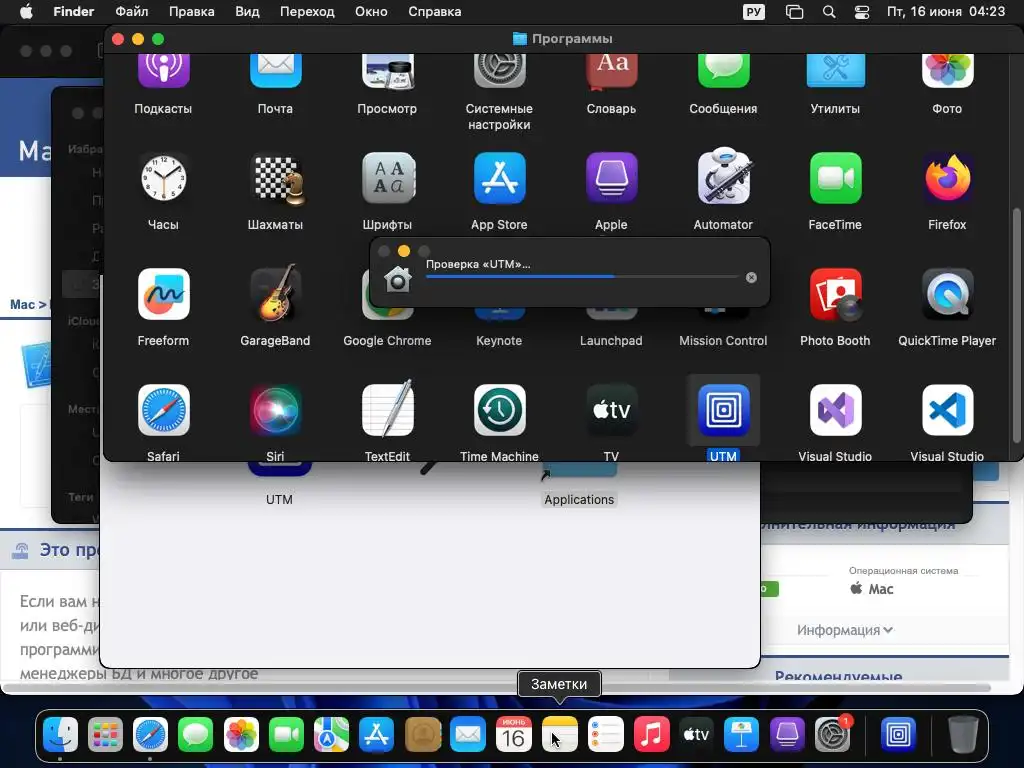This screenshot has width=1024, height=768.
Task: Cancel the UTM verification progress
Action: click(752, 278)
